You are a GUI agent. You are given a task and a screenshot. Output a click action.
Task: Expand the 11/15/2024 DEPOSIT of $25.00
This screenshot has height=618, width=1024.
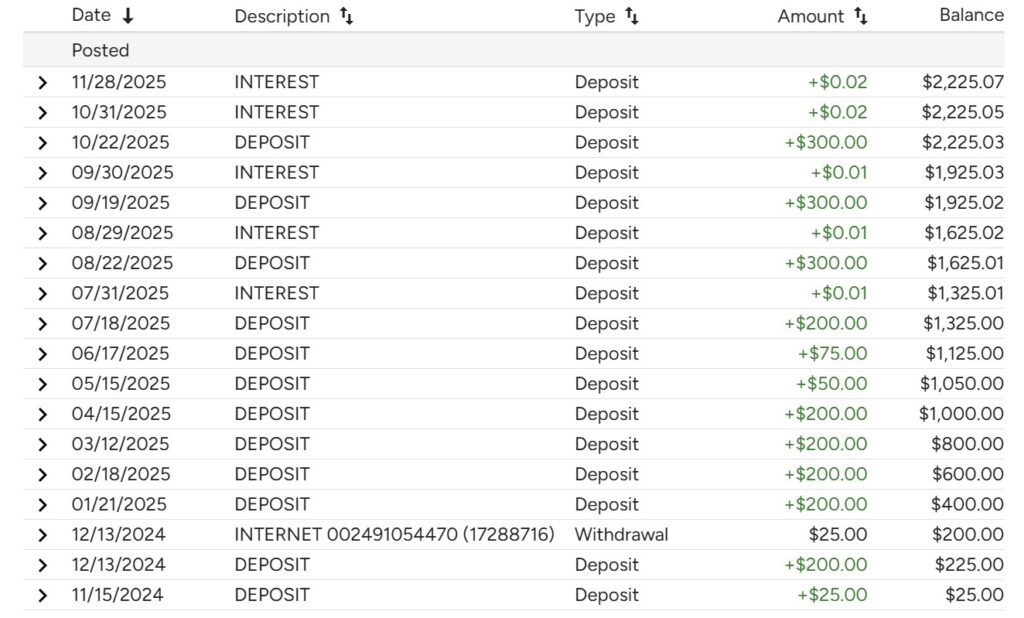(x=42, y=596)
